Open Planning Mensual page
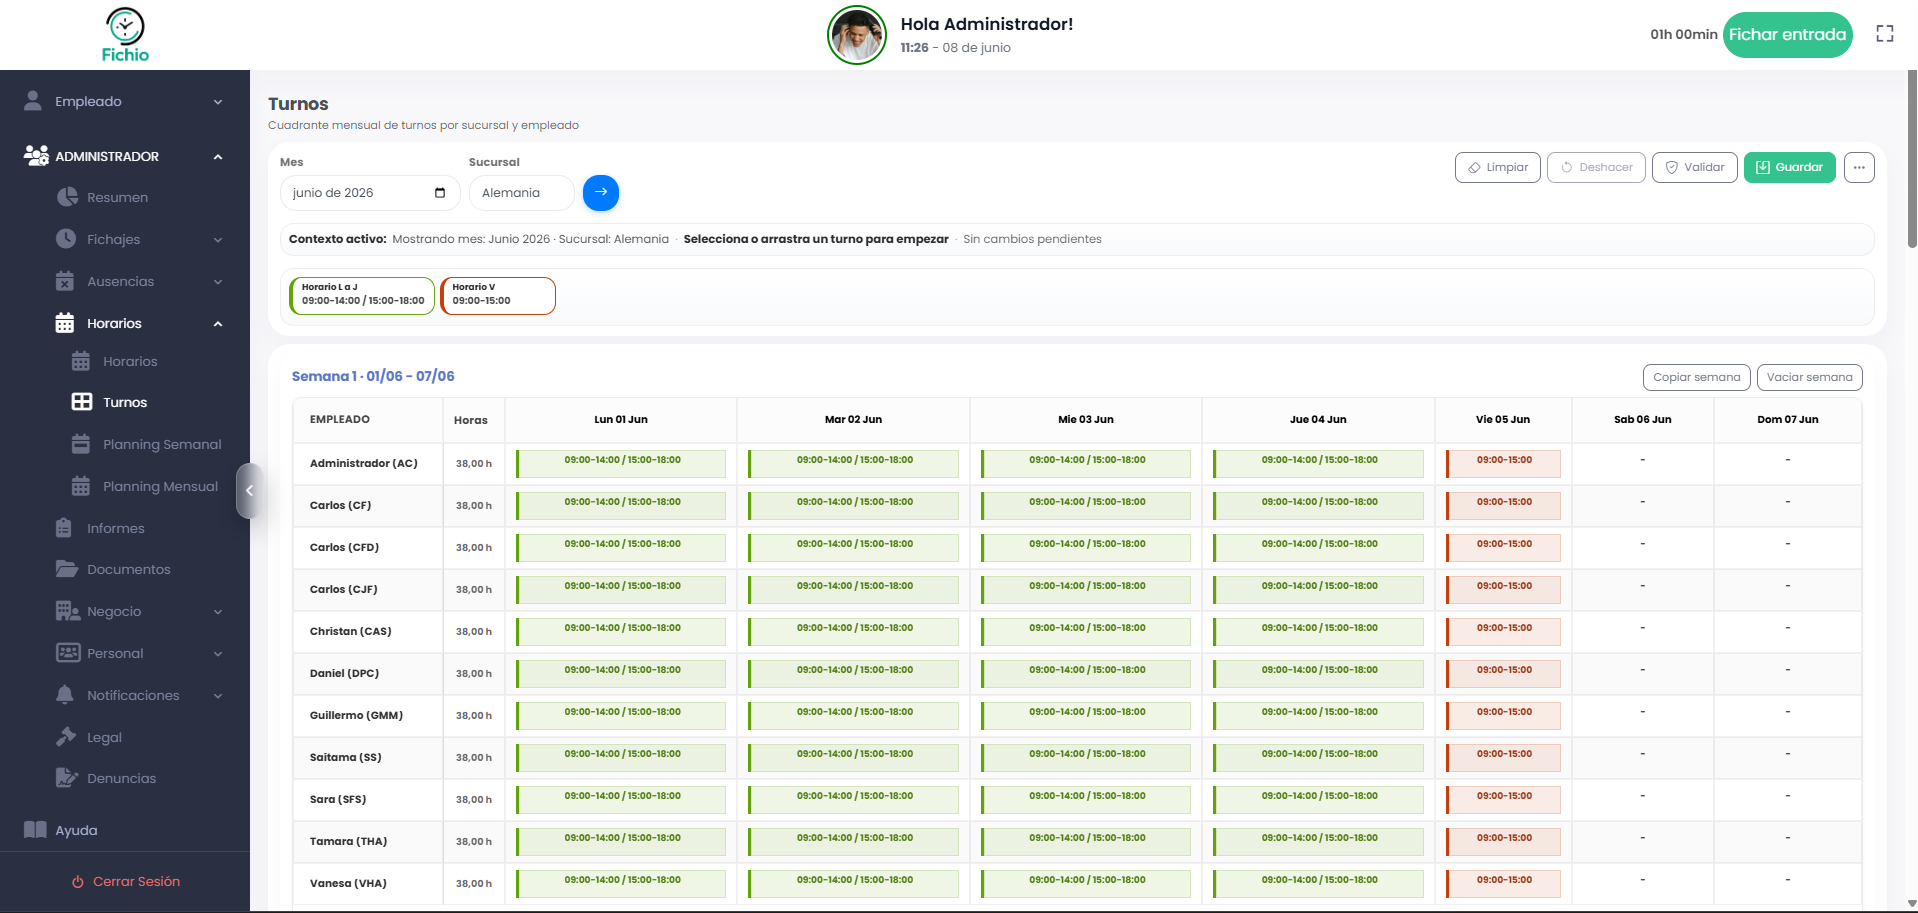This screenshot has height=913, width=1918. coord(160,486)
